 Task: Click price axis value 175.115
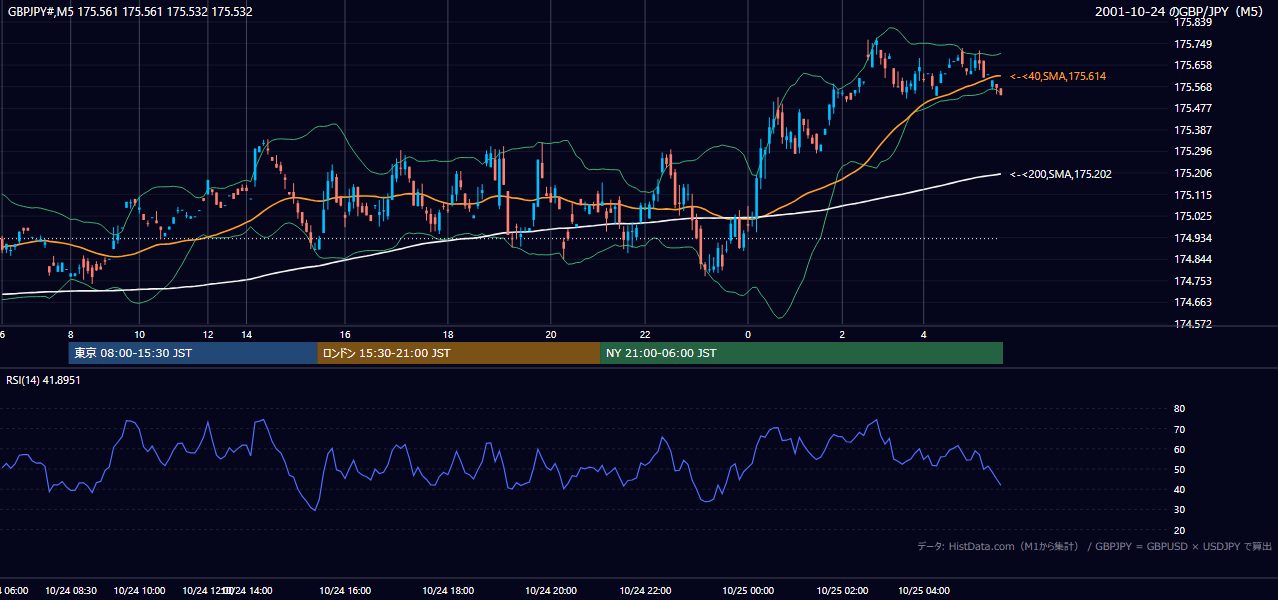(x=1193, y=195)
